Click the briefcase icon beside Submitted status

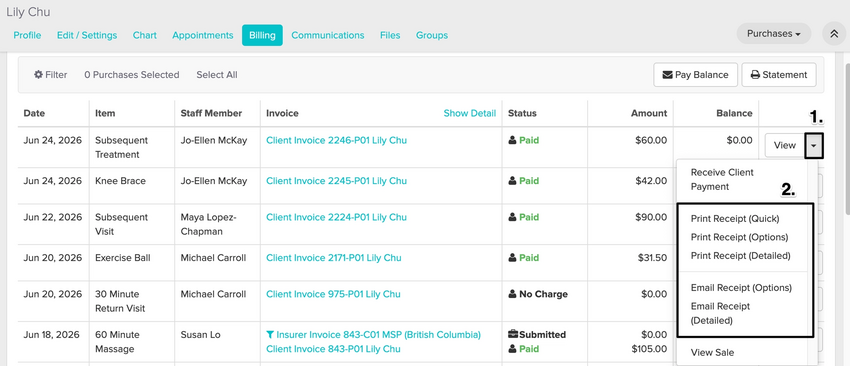coord(513,335)
